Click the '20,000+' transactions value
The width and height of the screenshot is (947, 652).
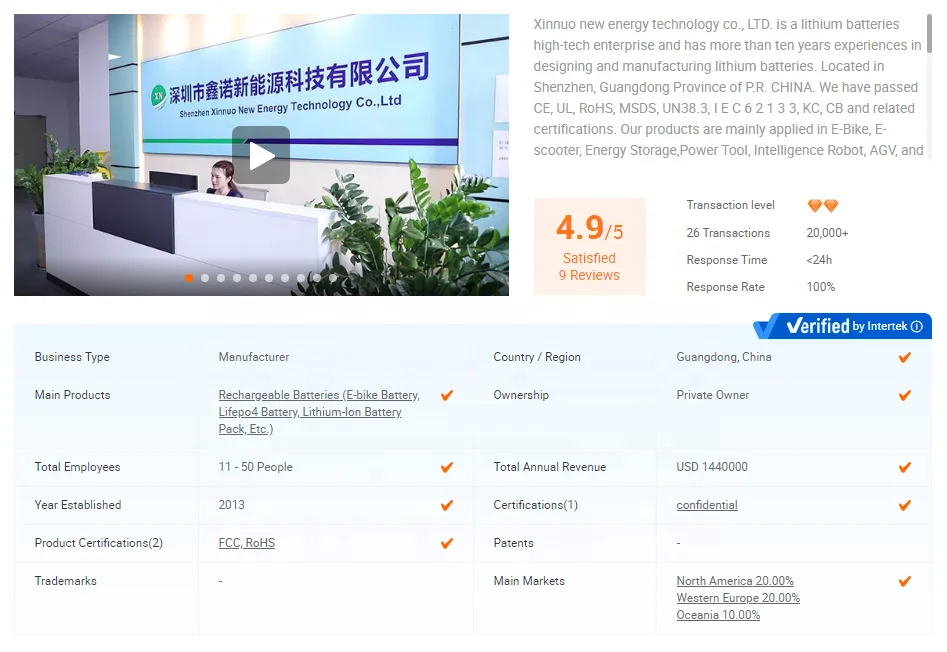(827, 233)
